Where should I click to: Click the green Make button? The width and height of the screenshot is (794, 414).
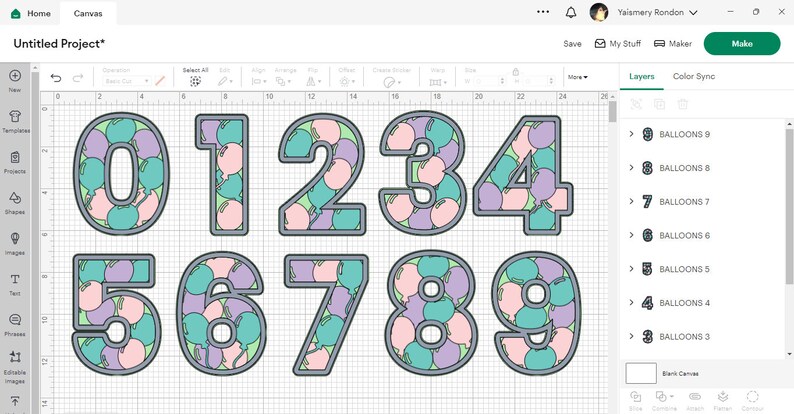[742, 44]
